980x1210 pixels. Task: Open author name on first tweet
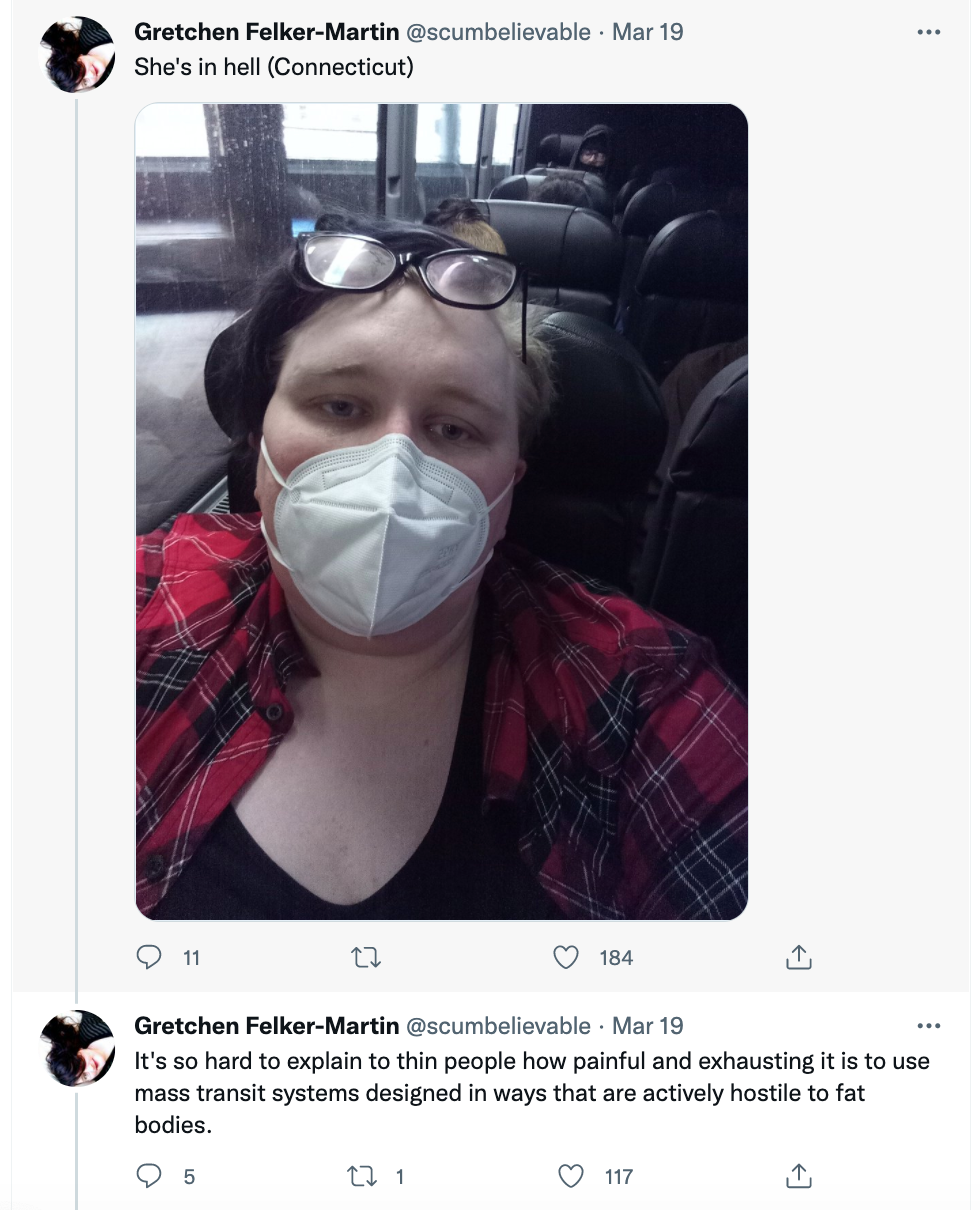coord(266,32)
